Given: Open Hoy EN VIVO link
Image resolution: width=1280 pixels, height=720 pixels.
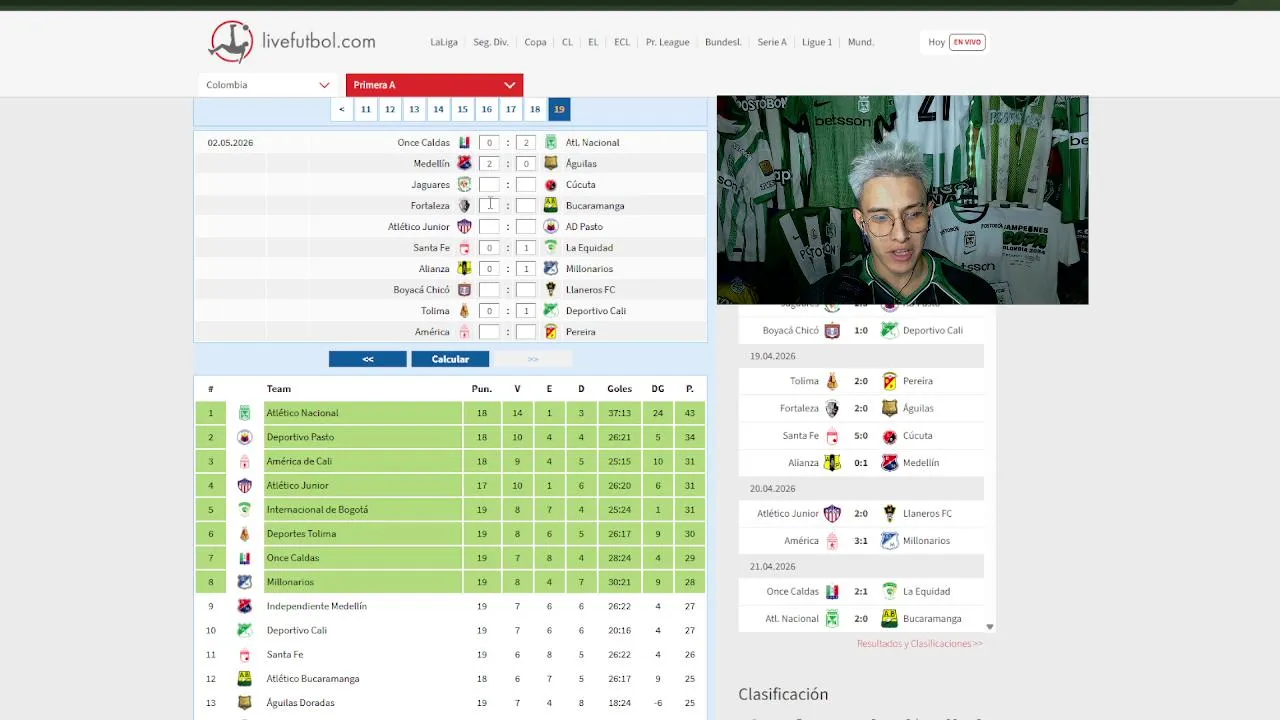Looking at the screenshot, I should [x=956, y=42].
